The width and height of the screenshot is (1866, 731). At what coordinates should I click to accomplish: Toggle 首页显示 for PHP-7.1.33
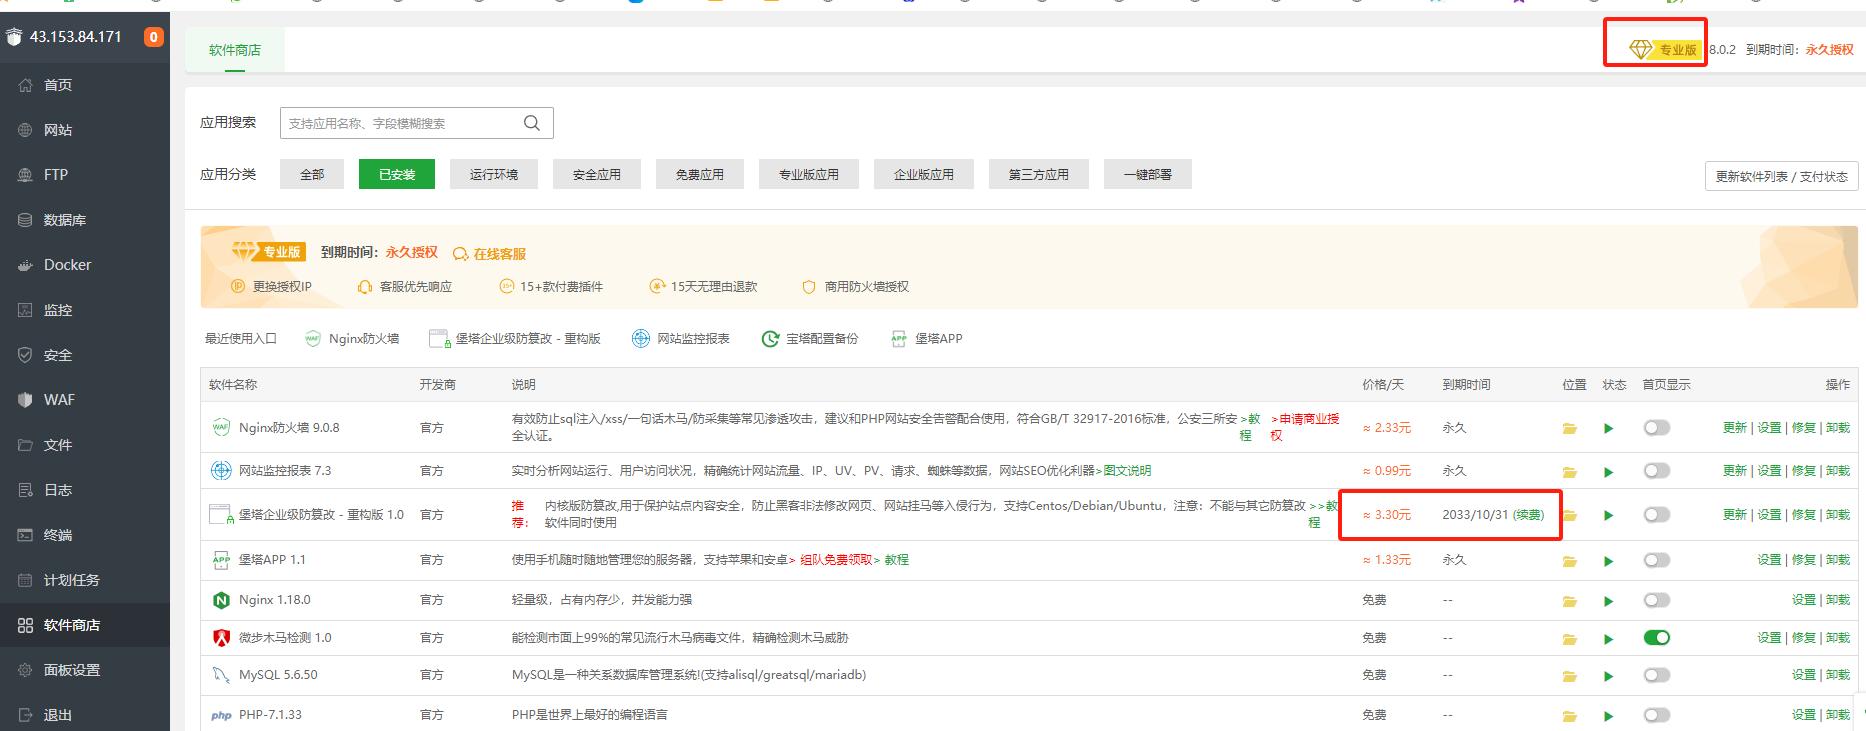click(x=1657, y=715)
